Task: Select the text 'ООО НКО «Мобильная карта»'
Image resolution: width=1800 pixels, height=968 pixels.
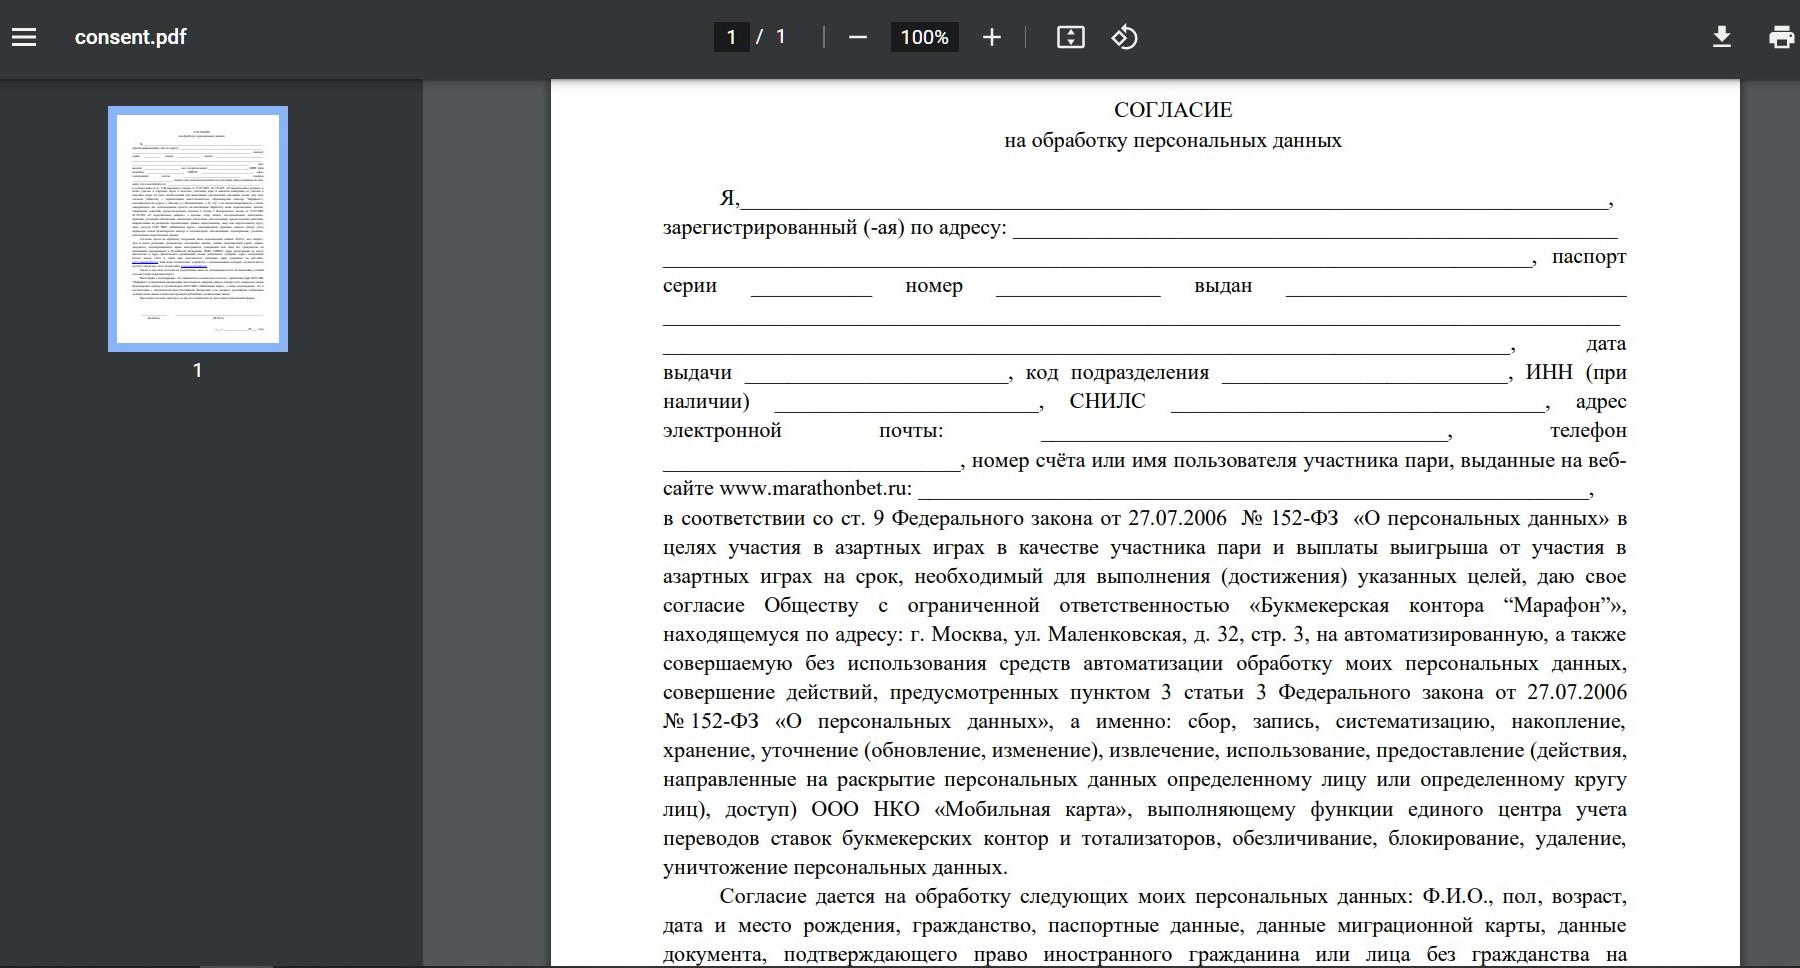Action: point(971,809)
